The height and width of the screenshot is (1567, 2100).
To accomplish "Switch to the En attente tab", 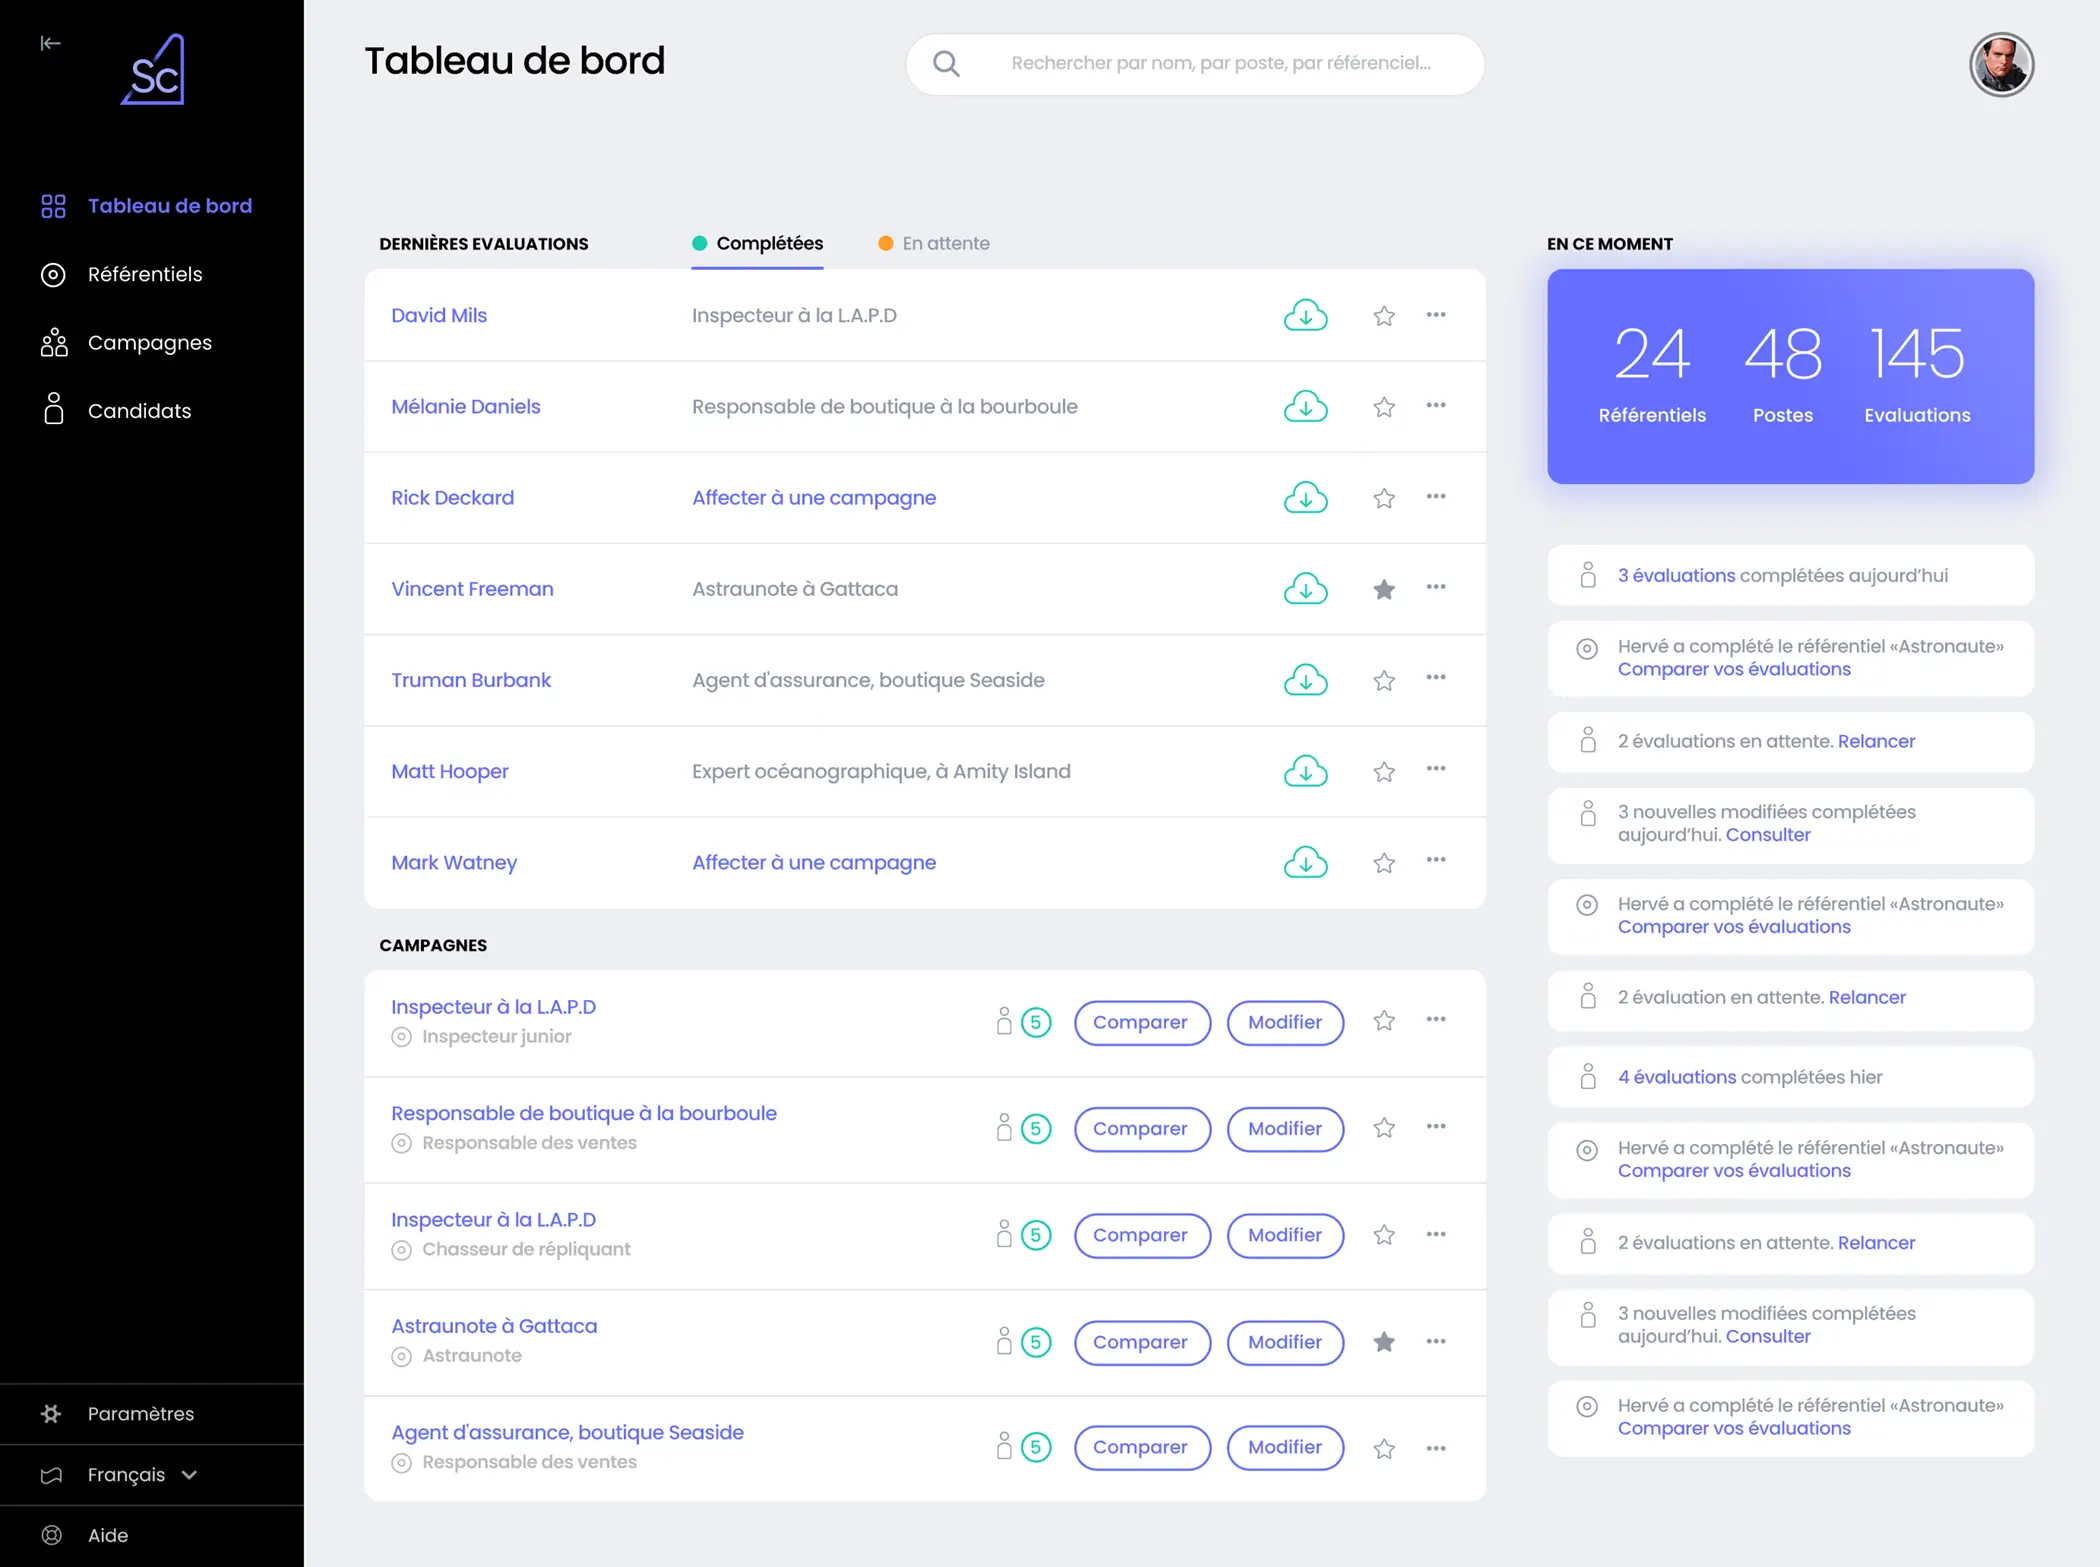I will tap(934, 244).
